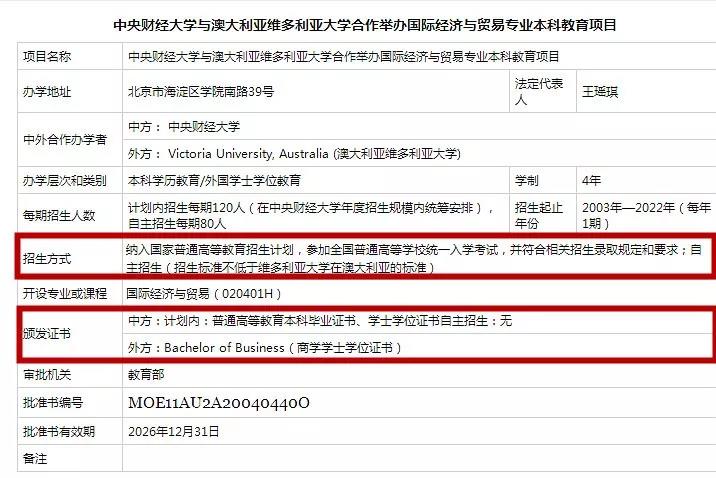This screenshot has height=478, width=716.
Task: Click the project name value in 项目名称 row
Action: [x=343, y=56]
